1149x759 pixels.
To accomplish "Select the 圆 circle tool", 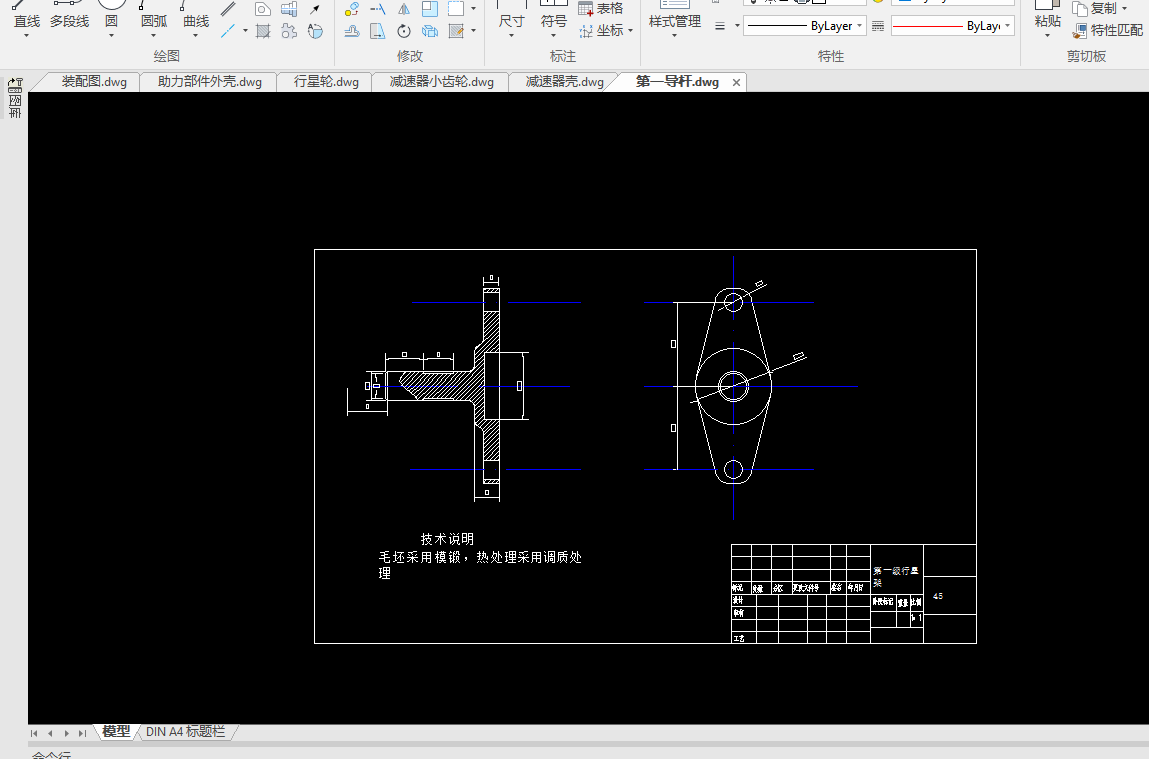I will 111,16.
